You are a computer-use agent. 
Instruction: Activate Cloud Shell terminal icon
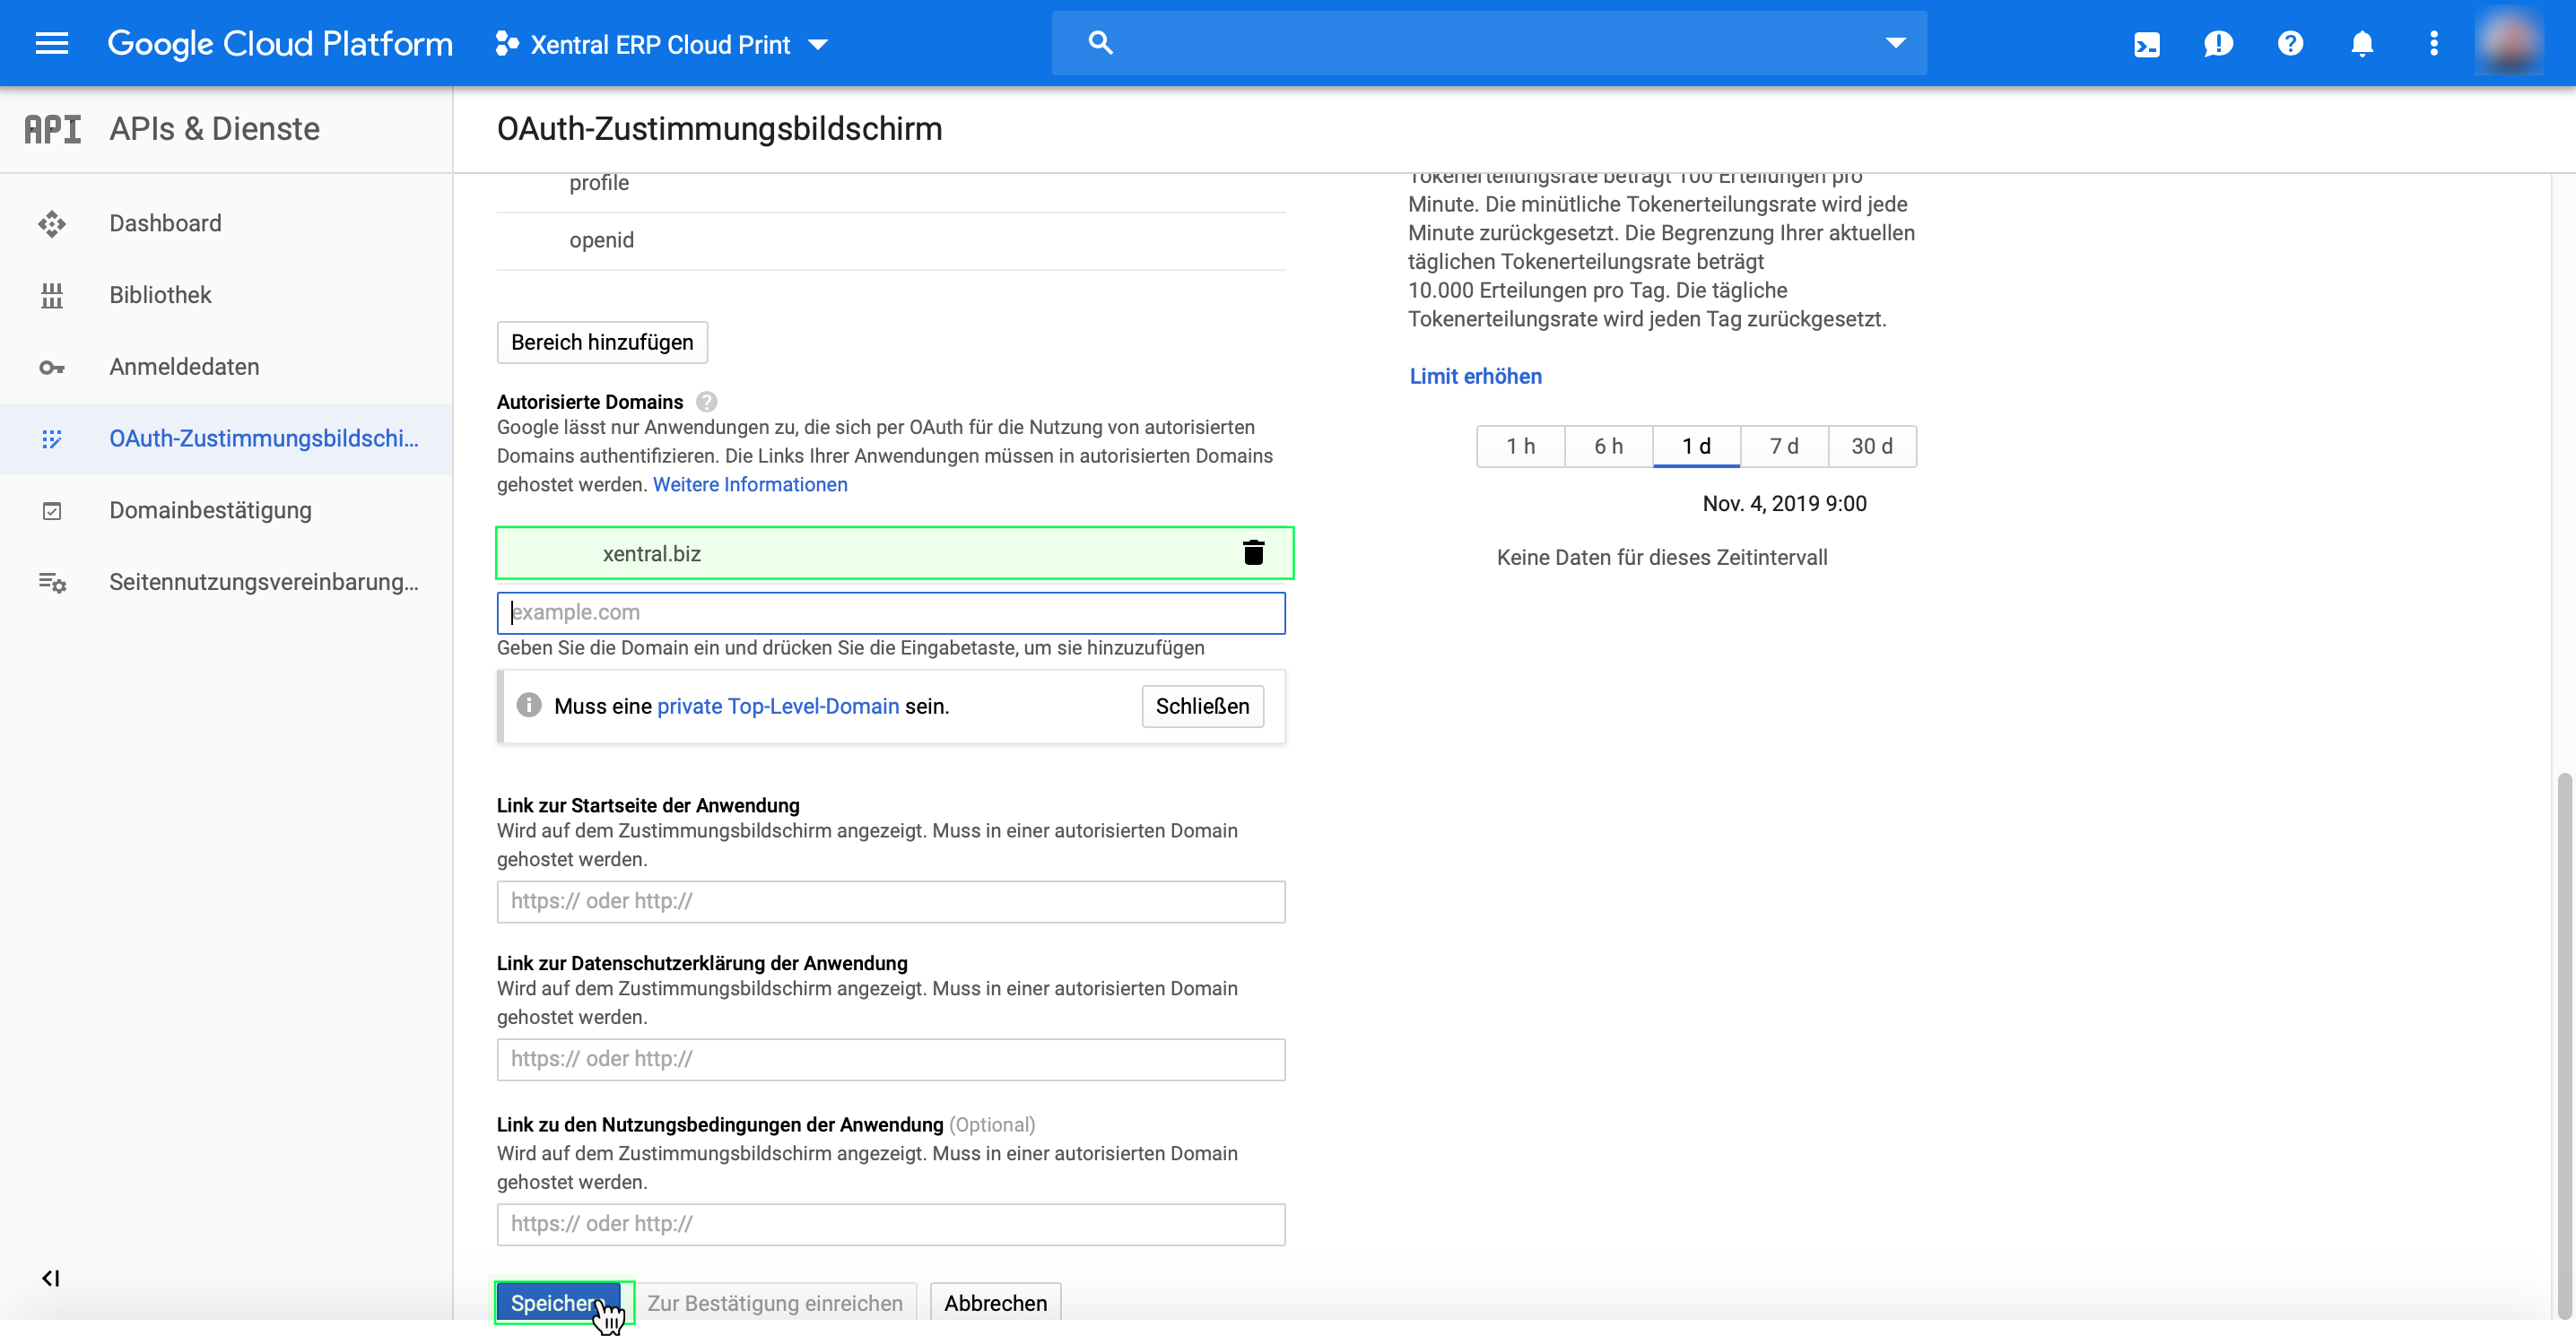click(2146, 44)
